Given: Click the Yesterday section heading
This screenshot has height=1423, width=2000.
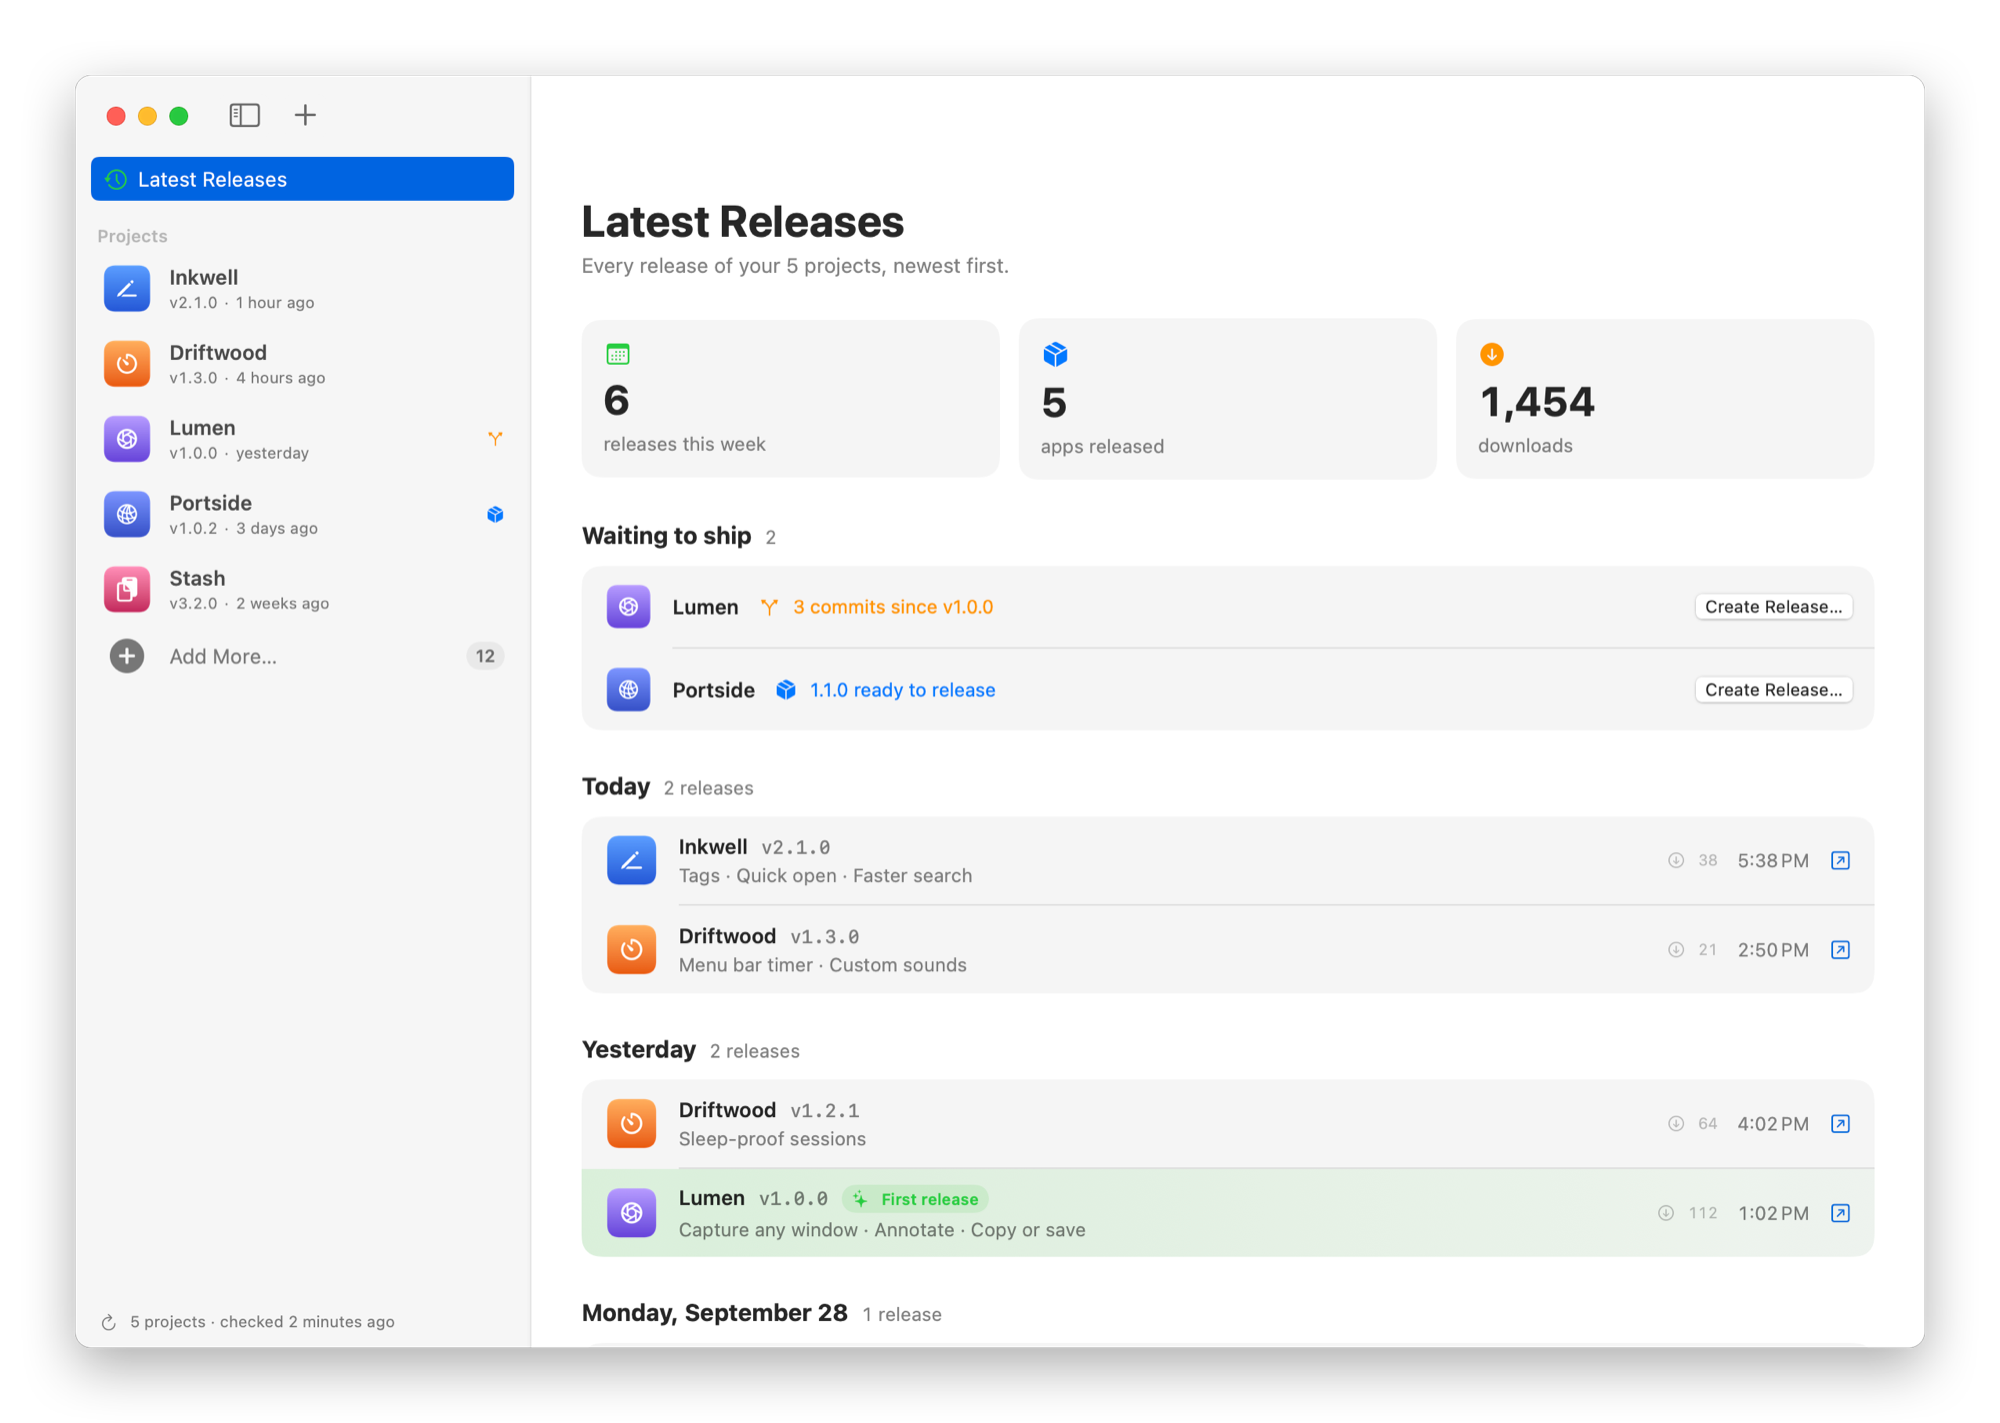Looking at the screenshot, I should [638, 1050].
